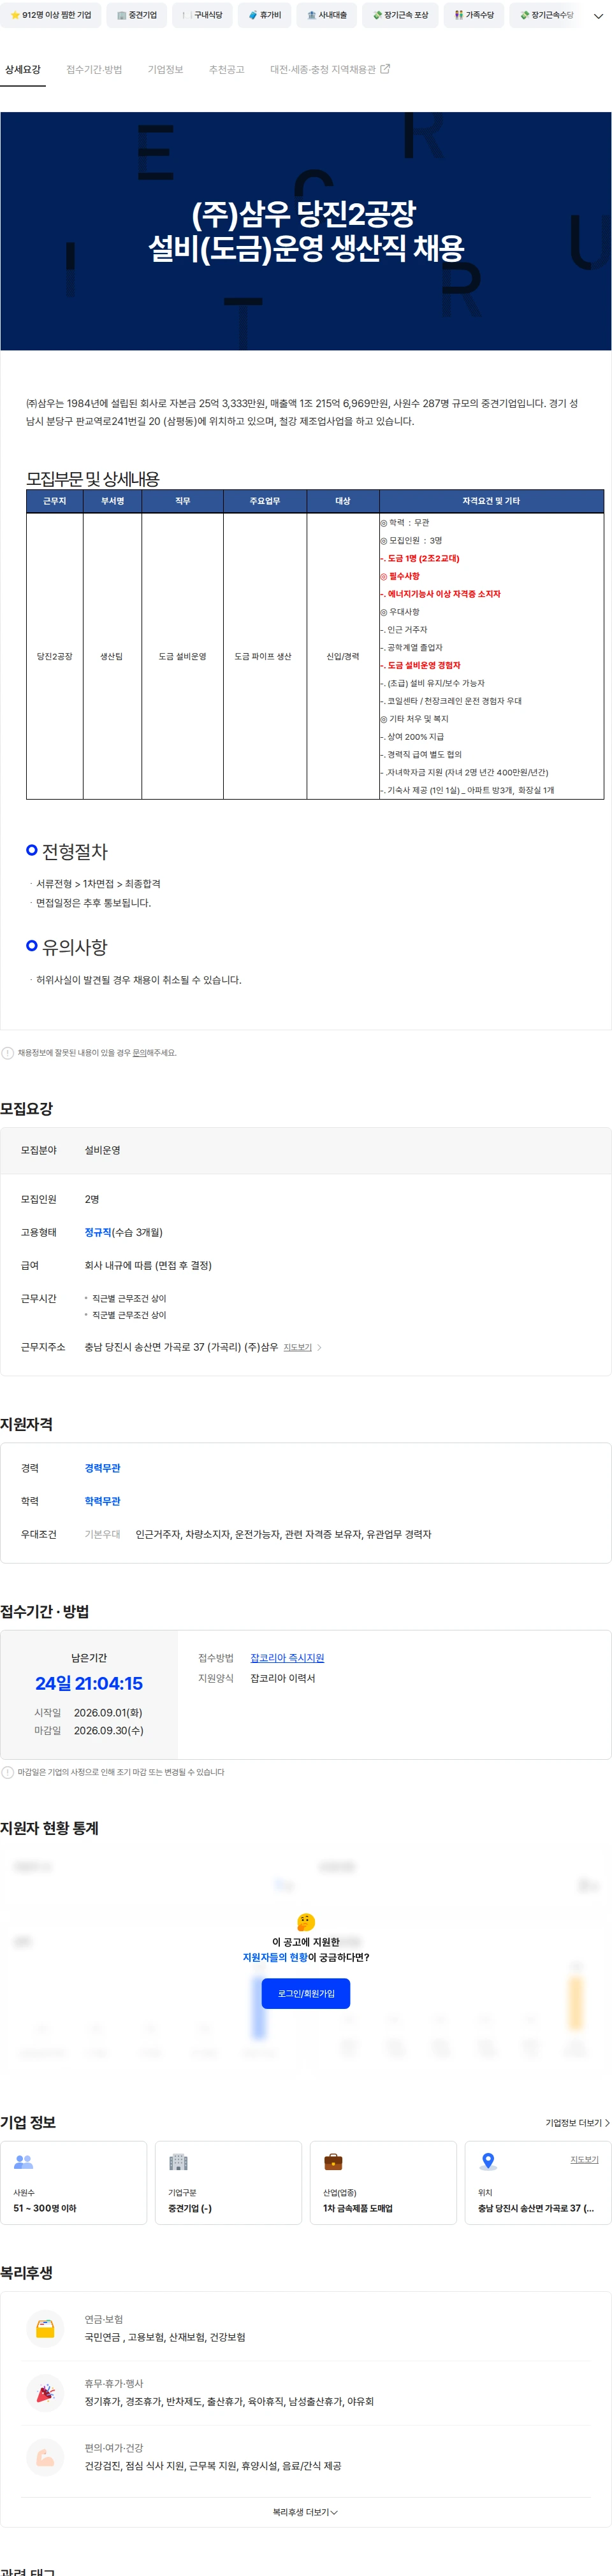Click the 가족수당 benefit chip
The image size is (612, 2576).
473,15
